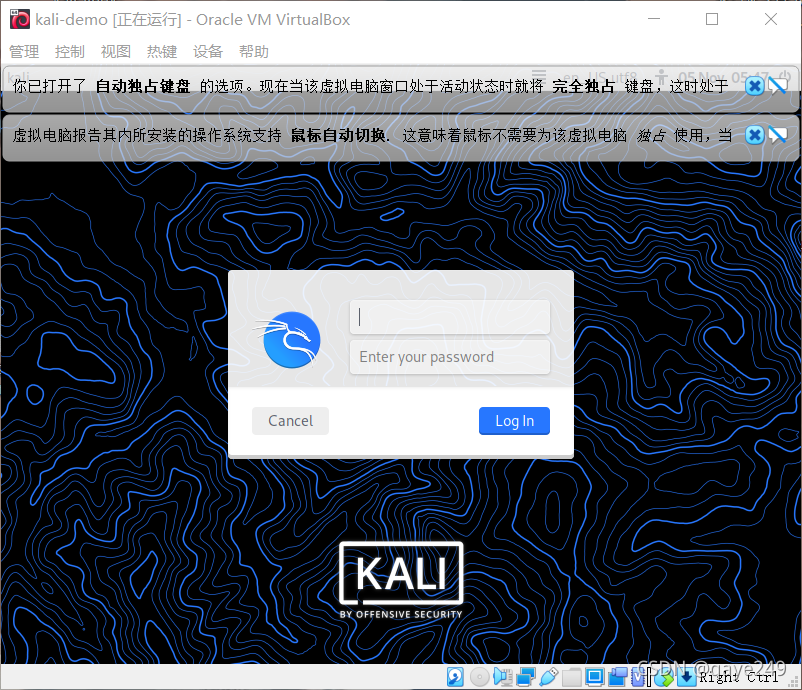The image size is (802, 690).
Task: Click the VirtualBox icon in title bar
Action: (x=20, y=19)
